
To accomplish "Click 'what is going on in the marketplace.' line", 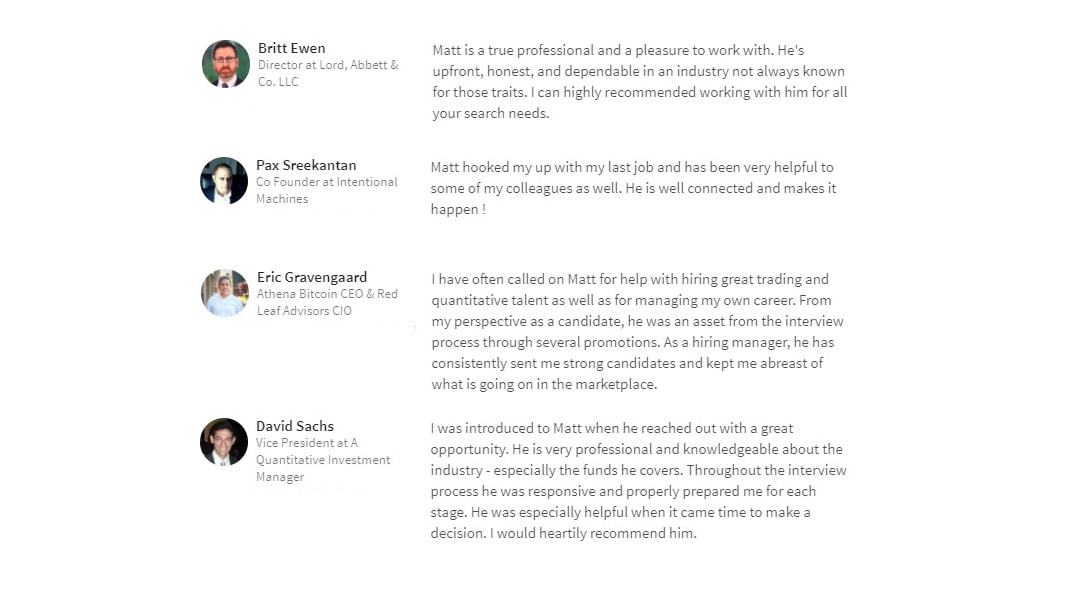I will (x=544, y=384).
